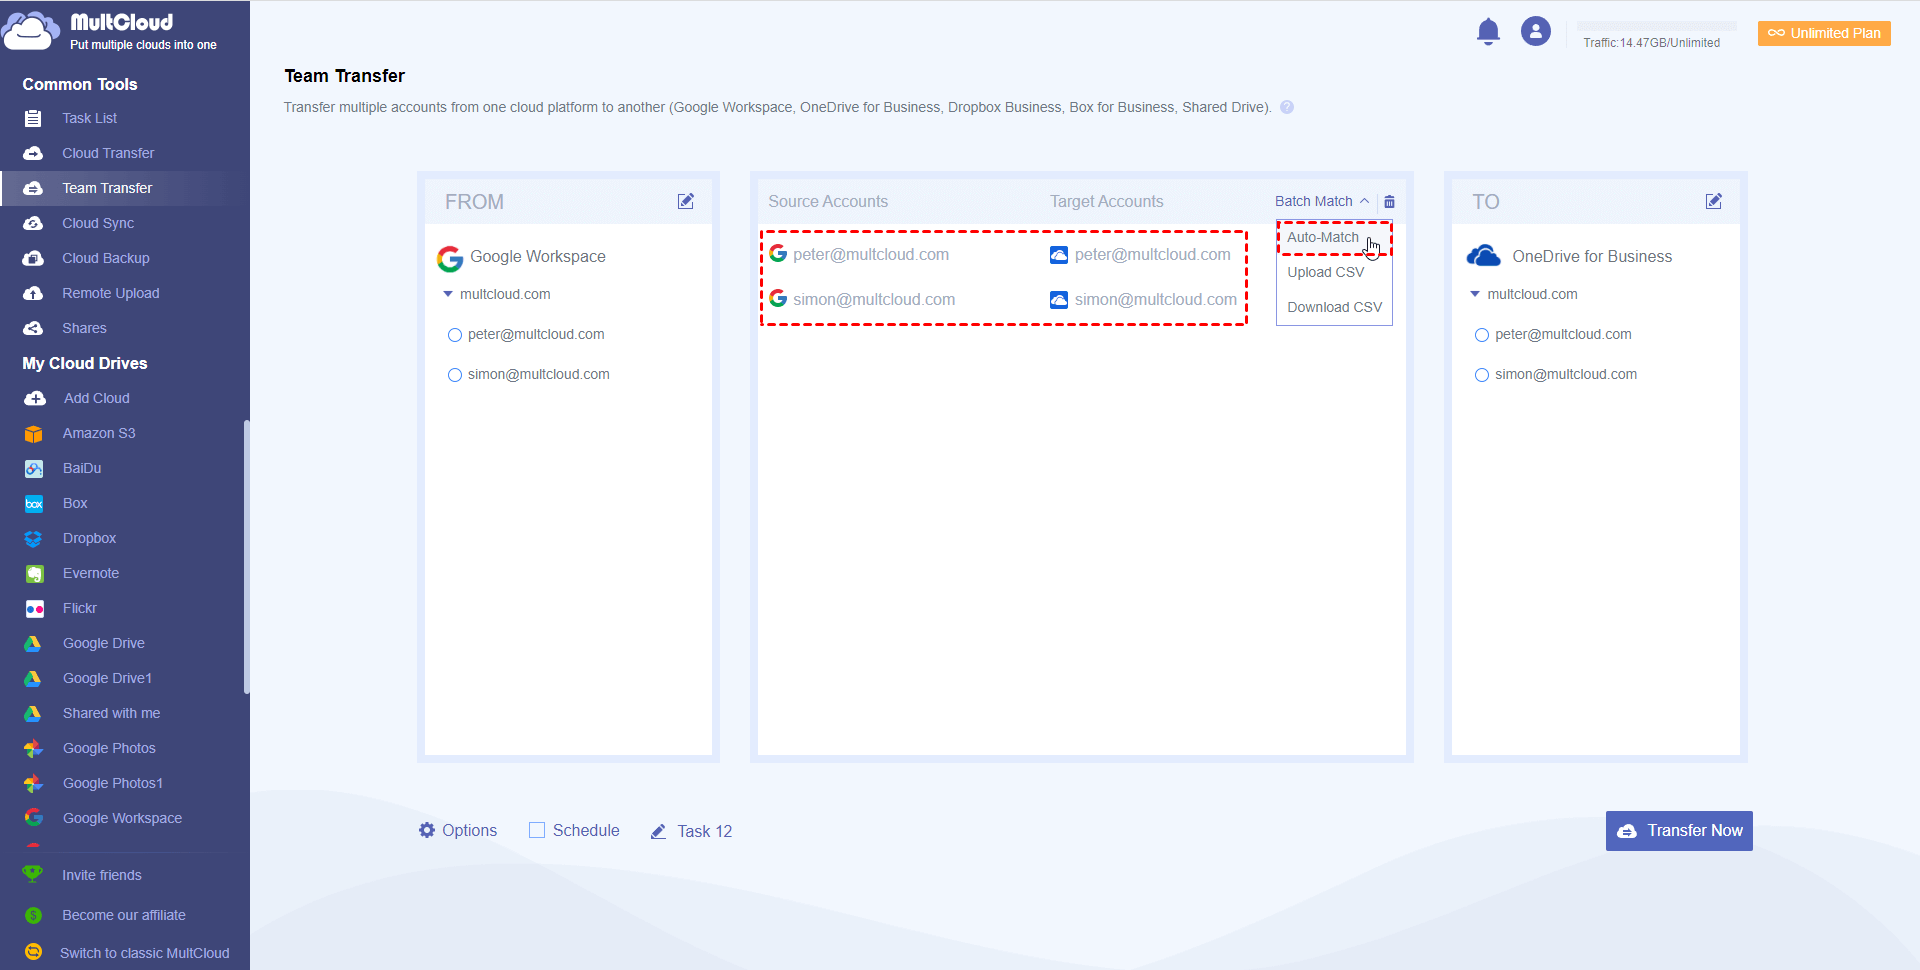Delete matched accounts with trash icon

[1389, 202]
